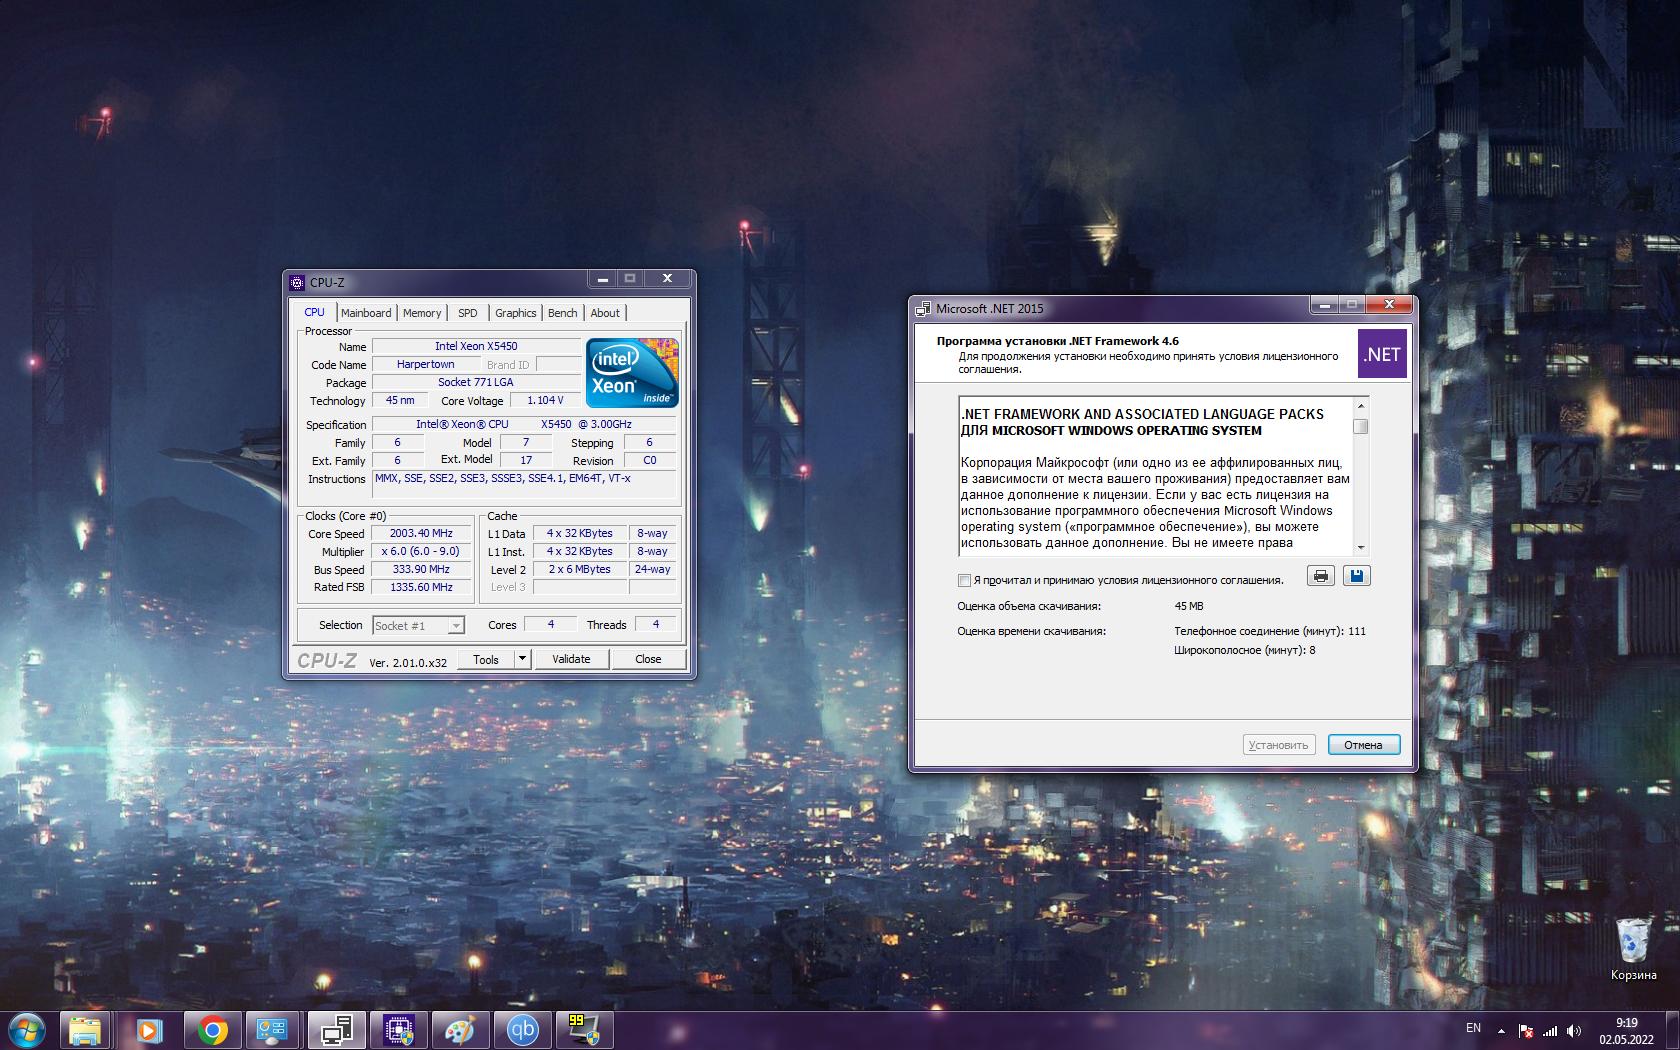Screen dimensions: 1680x1050
Task: Click the disabled Установить button
Action: coord(1278,745)
